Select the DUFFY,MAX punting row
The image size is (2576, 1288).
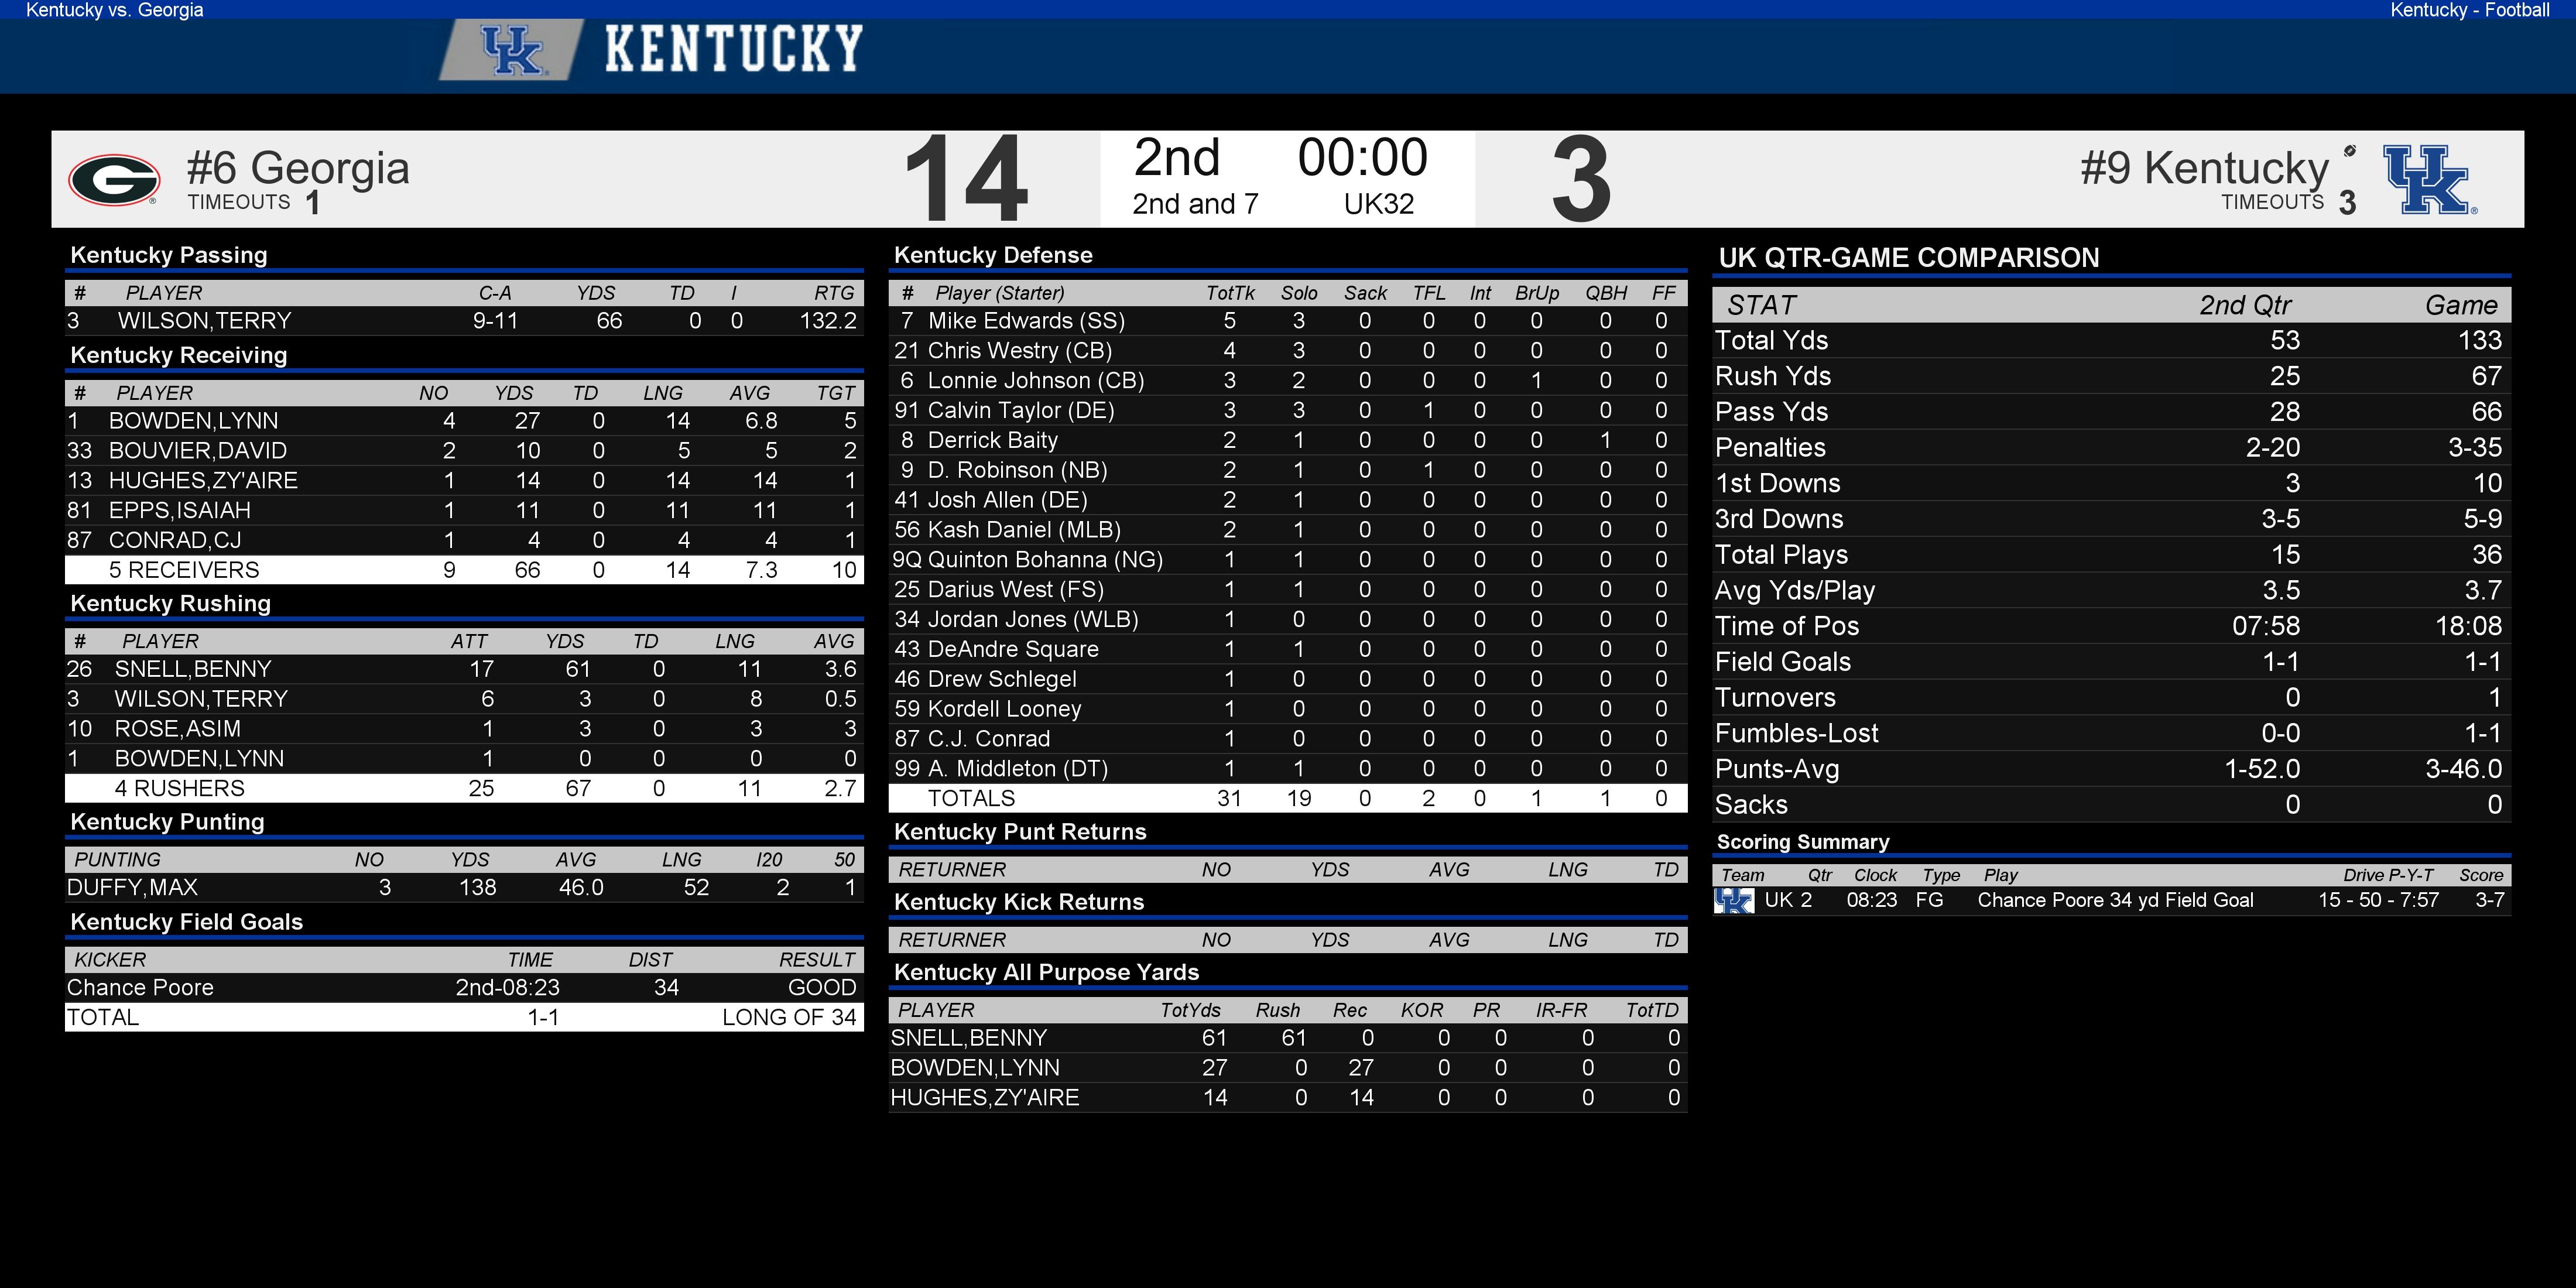[464, 888]
